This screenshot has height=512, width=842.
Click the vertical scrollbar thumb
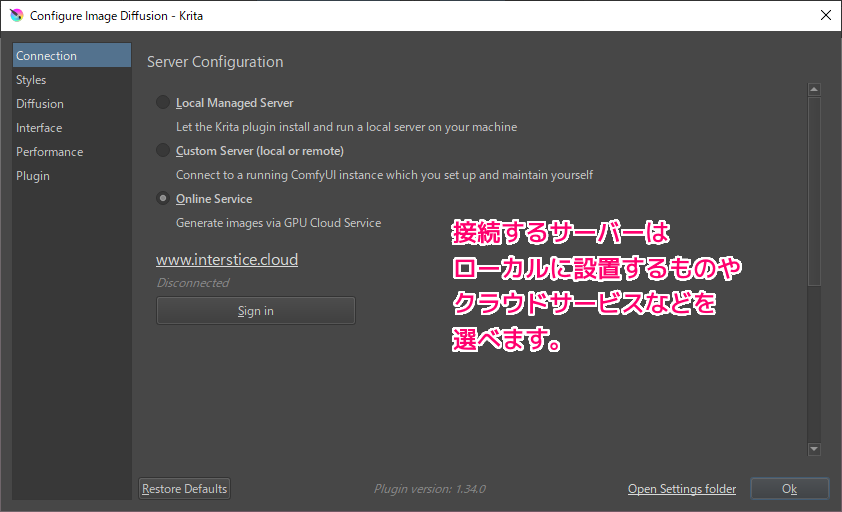click(814, 191)
